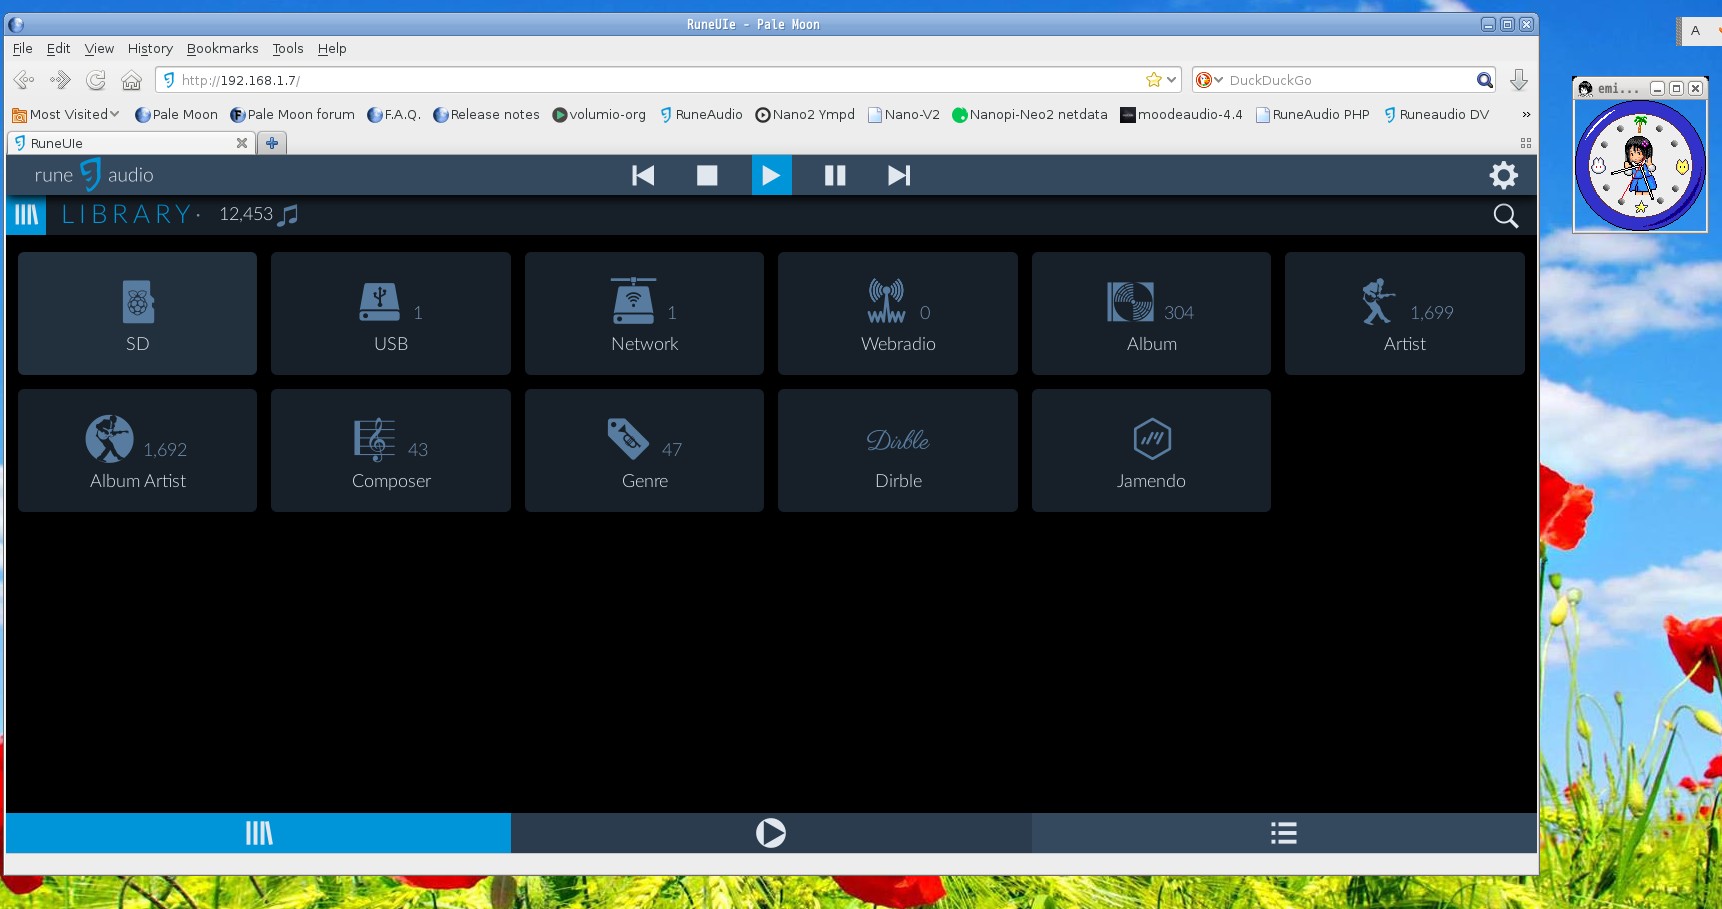Image resolution: width=1722 pixels, height=909 pixels.
Task: Switch to the playback view tab
Action: click(x=771, y=832)
